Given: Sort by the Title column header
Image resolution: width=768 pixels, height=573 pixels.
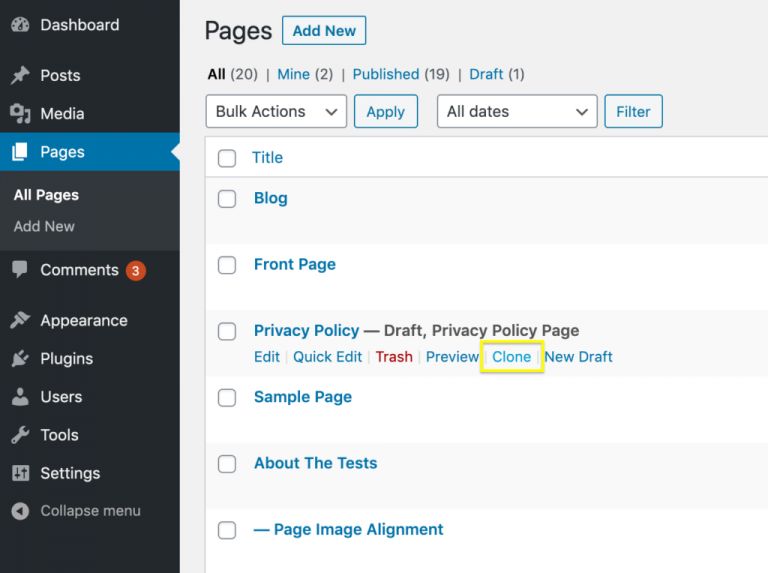Looking at the screenshot, I should (x=267, y=158).
